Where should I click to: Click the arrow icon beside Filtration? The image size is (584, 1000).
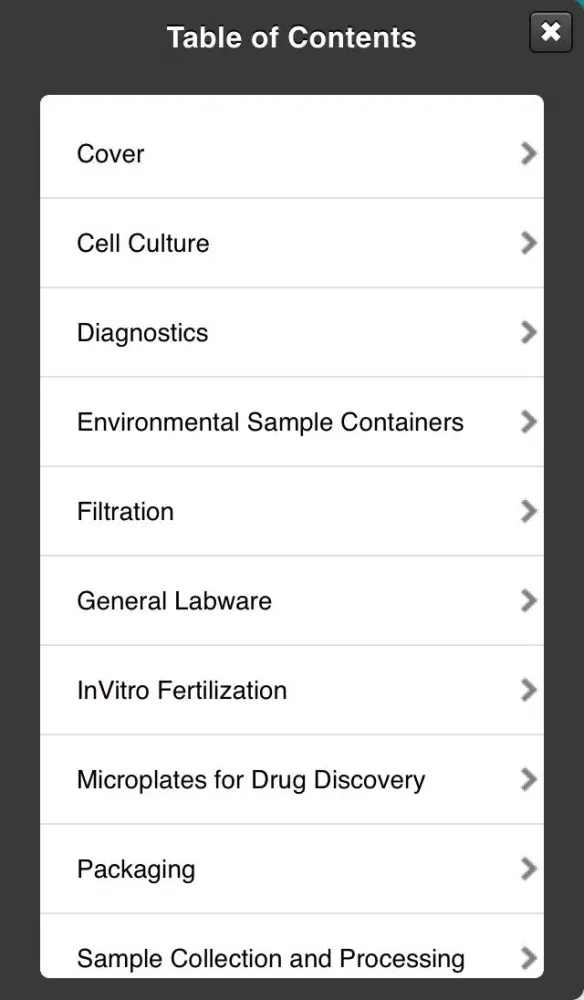(x=529, y=511)
